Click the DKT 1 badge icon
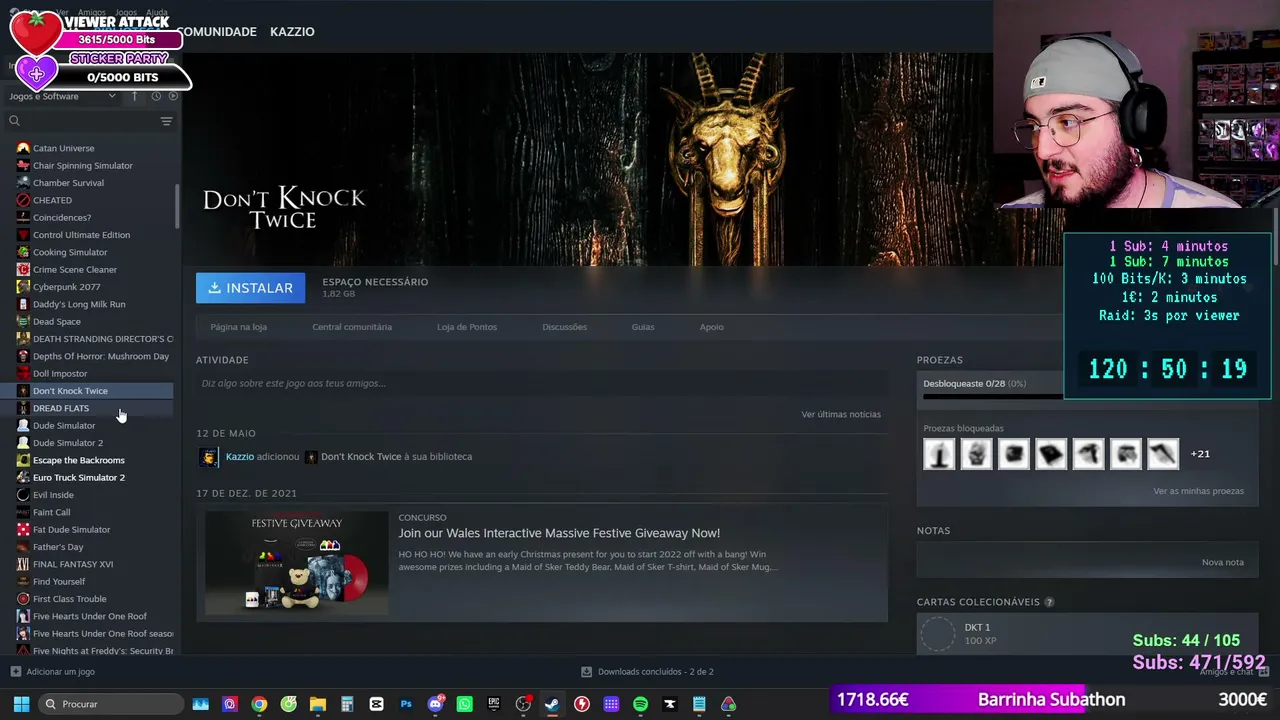 (938, 634)
